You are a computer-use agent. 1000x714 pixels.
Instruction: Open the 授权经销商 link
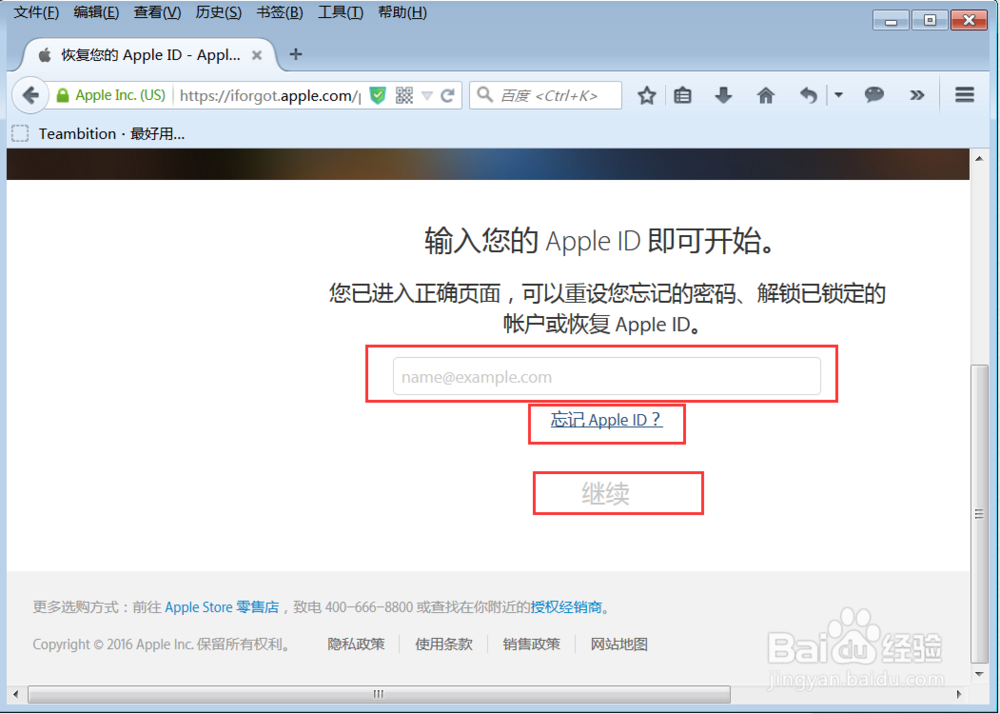pos(566,607)
